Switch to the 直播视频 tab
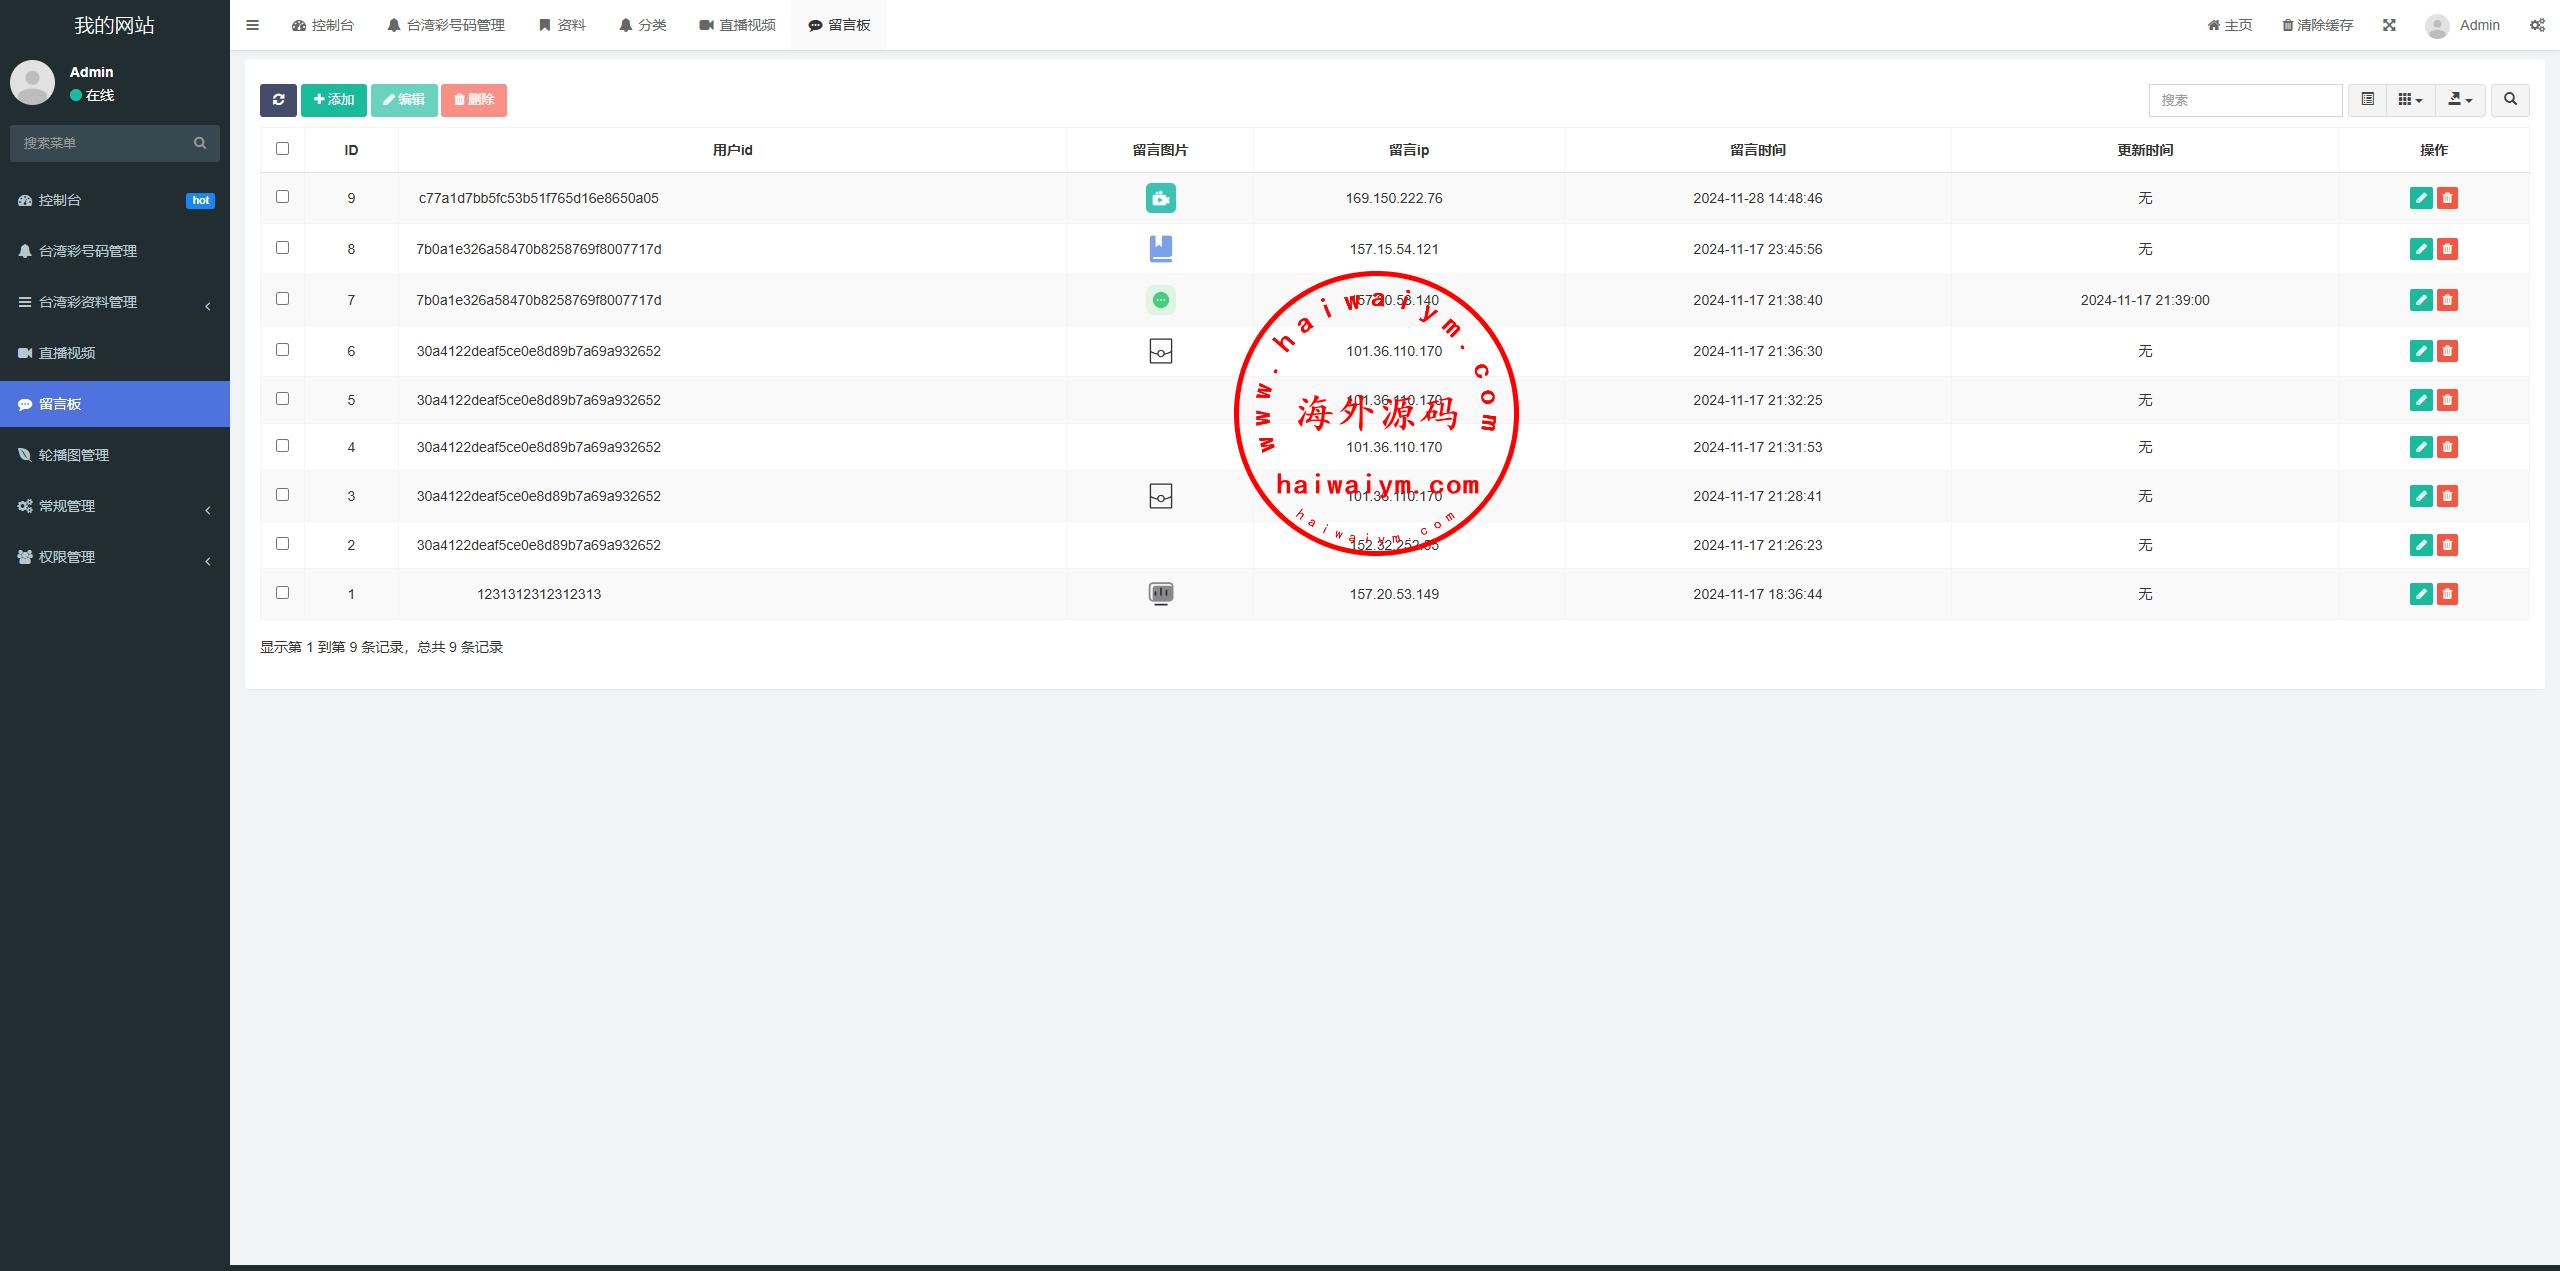This screenshot has width=2560, height=1271. point(737,25)
